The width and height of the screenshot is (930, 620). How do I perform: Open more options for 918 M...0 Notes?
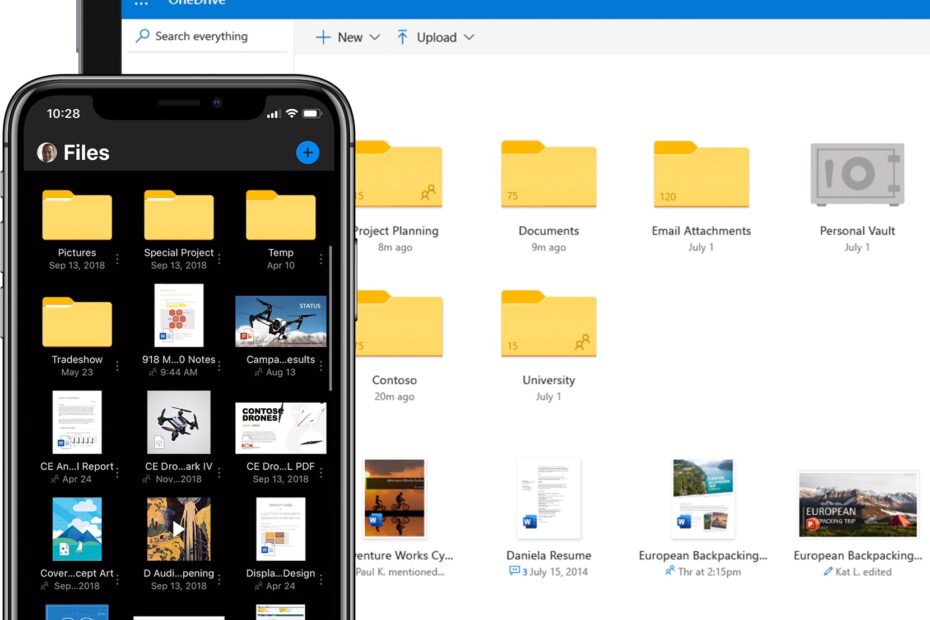click(x=219, y=365)
